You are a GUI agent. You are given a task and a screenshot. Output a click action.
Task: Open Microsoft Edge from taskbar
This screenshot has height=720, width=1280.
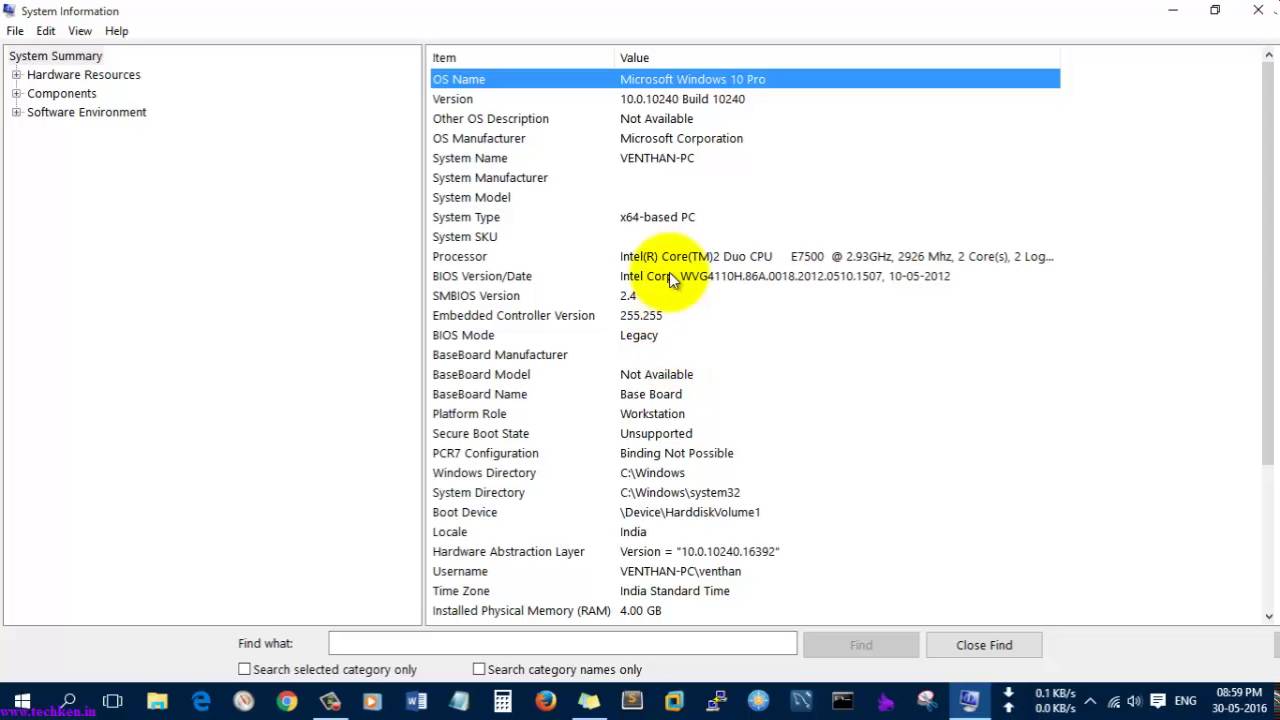tap(201, 701)
